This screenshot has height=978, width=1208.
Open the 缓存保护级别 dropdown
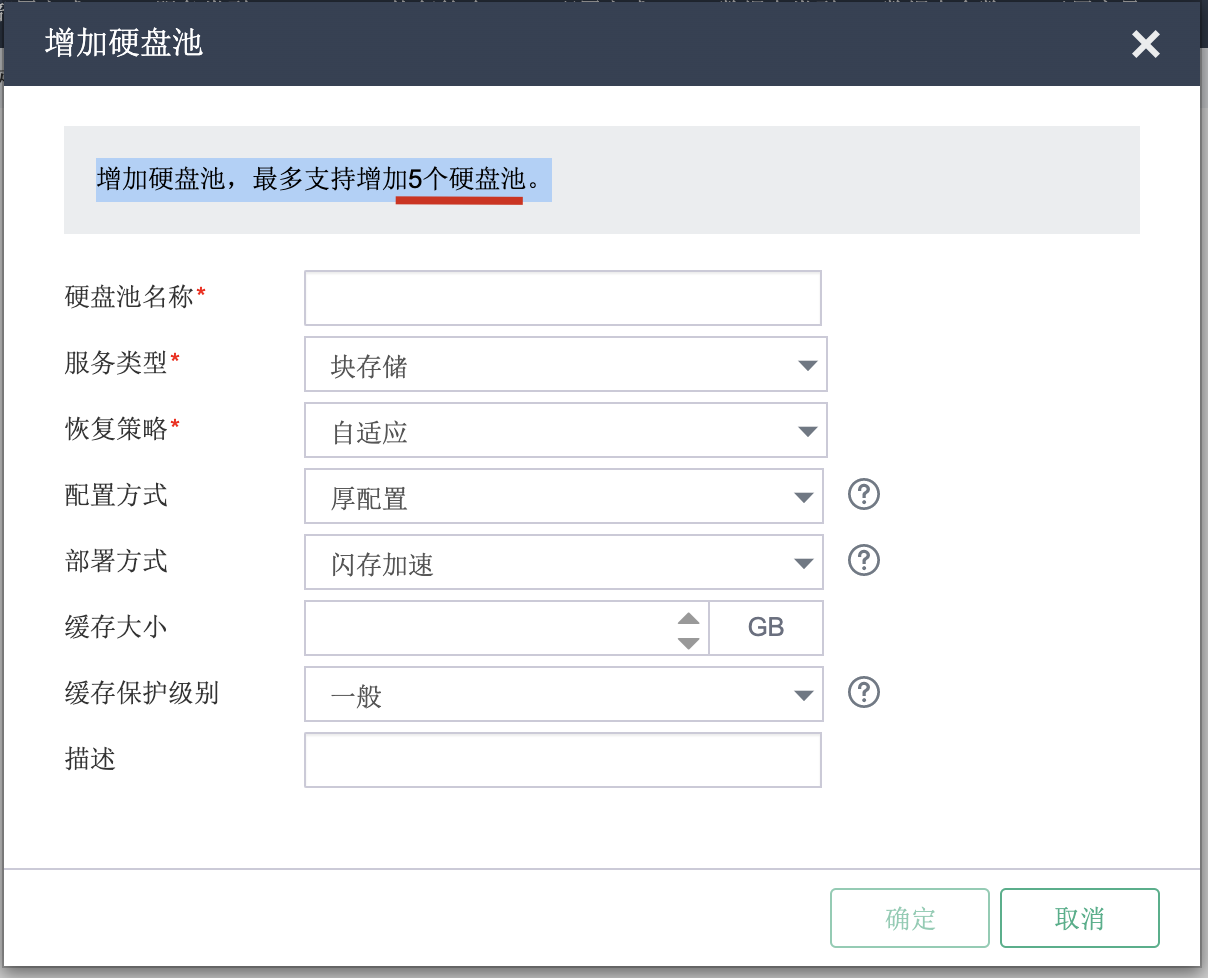click(x=563, y=694)
